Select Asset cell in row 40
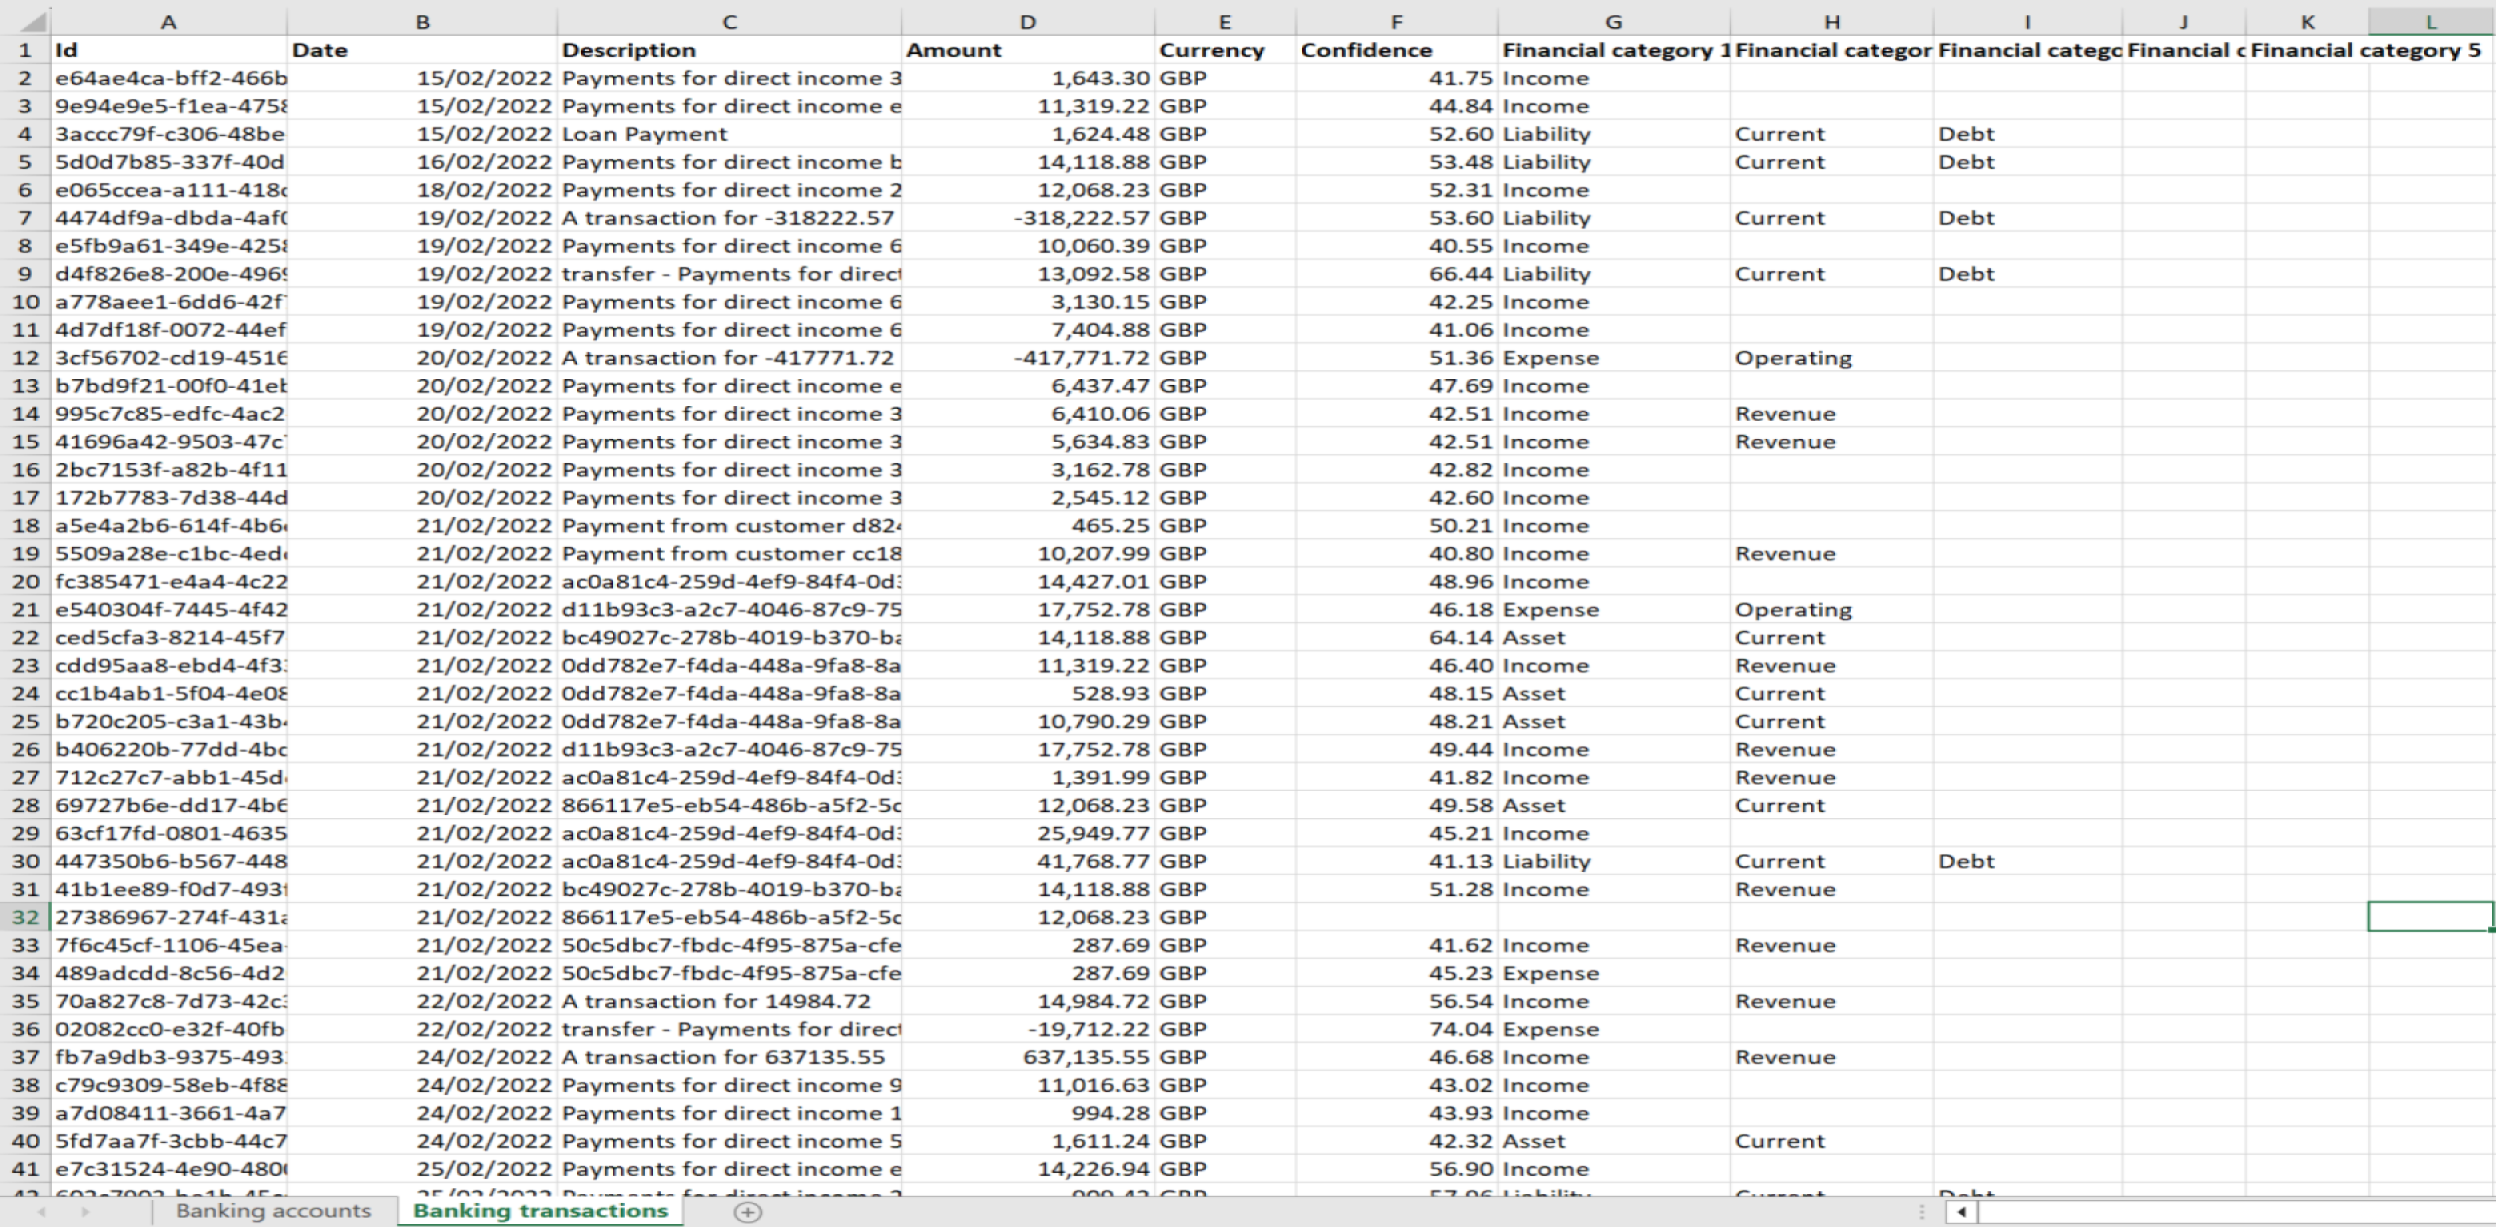The height and width of the screenshot is (1227, 2496). [x=1614, y=1141]
